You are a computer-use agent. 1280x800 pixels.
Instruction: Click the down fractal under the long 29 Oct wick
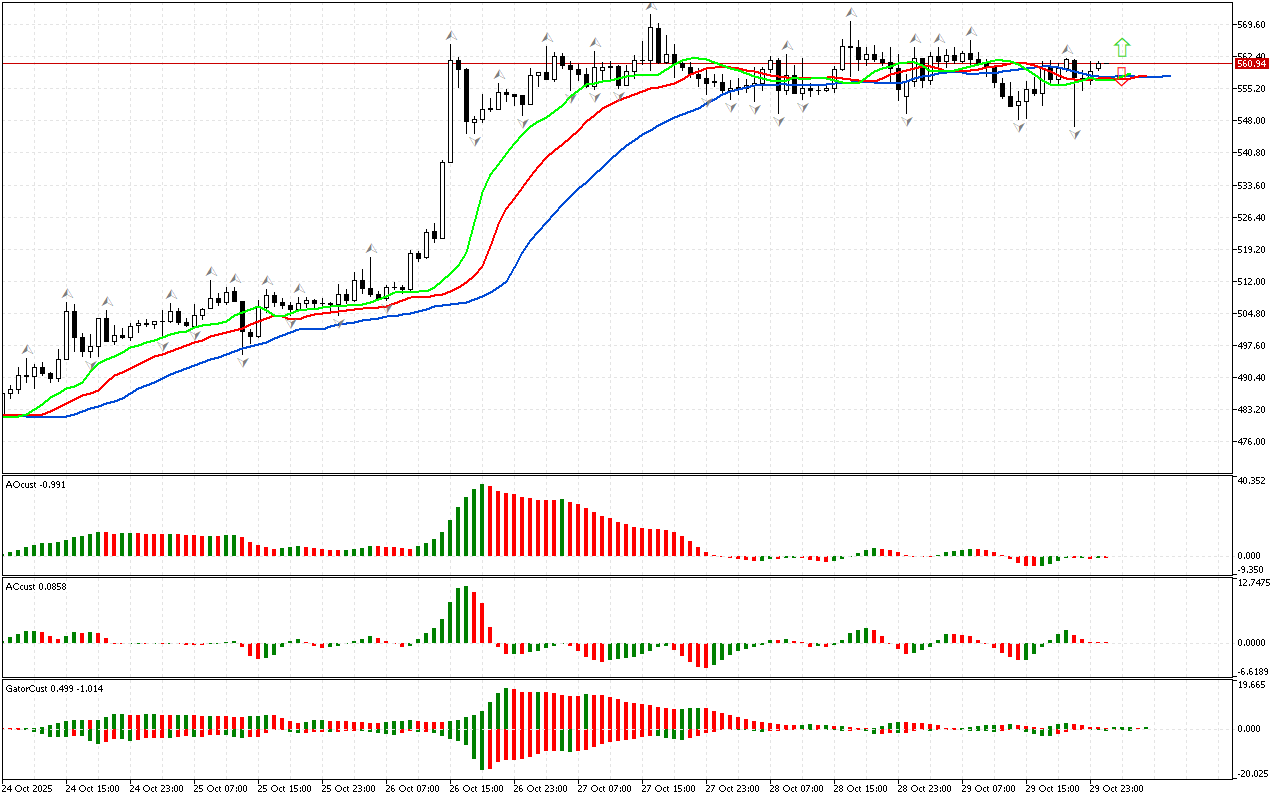pos(1075,133)
